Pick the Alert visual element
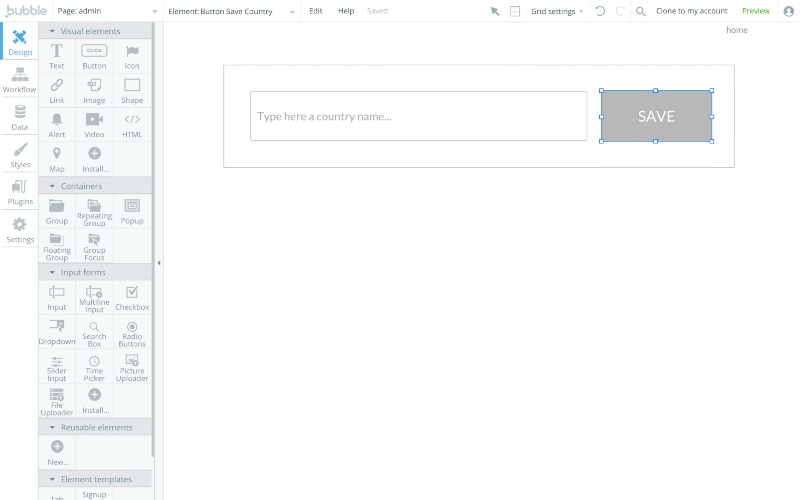This screenshot has width=800, height=500. (x=57, y=124)
